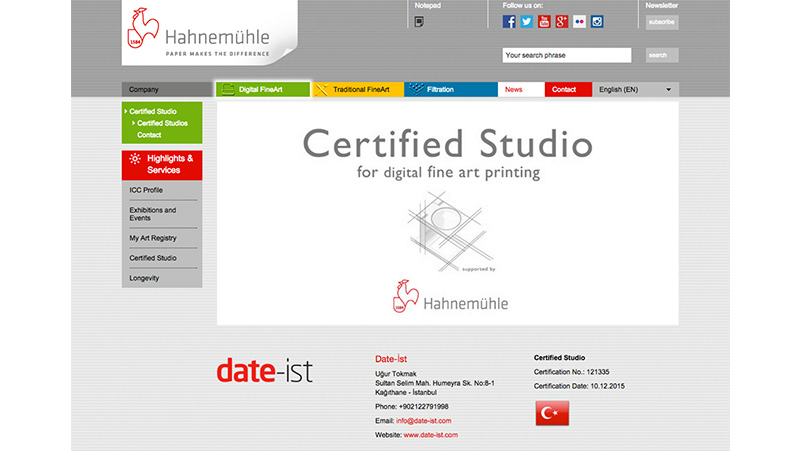Click the Certification Date: 10.12.2015 text
This screenshot has height=451, width=800.
pyautogui.click(x=579, y=386)
